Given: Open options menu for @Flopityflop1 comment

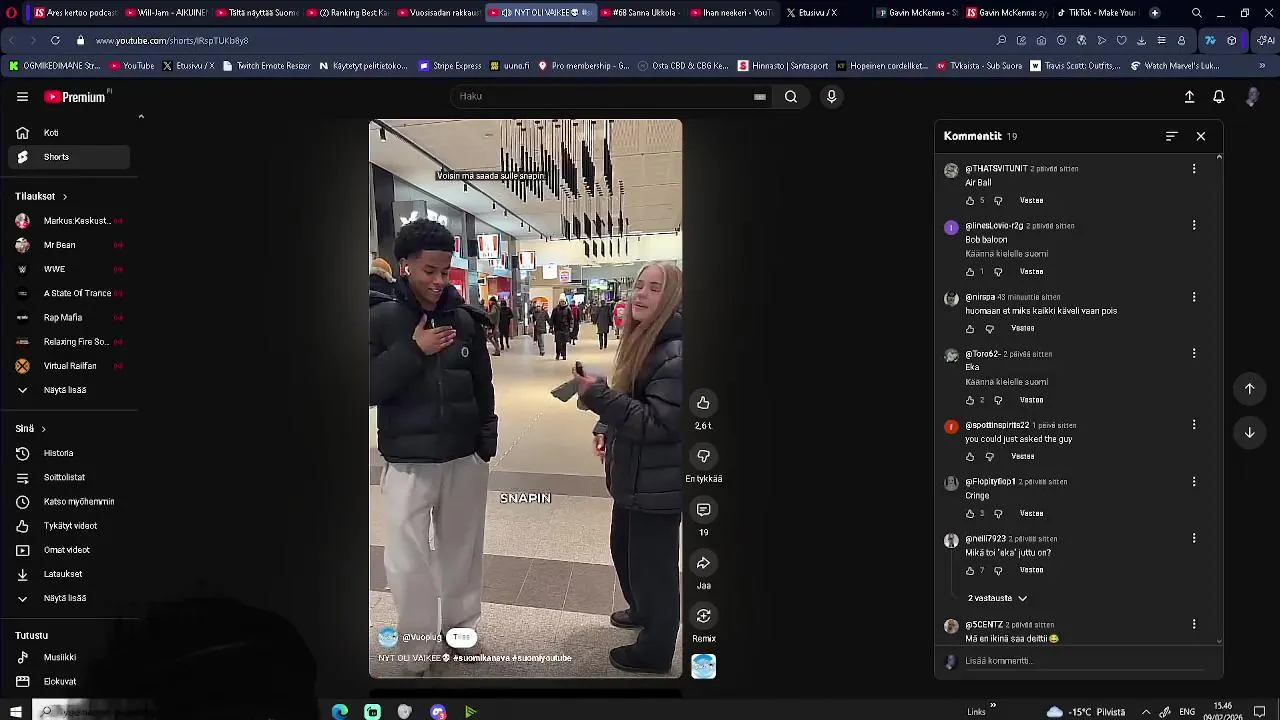Looking at the screenshot, I should pyautogui.click(x=1193, y=482).
